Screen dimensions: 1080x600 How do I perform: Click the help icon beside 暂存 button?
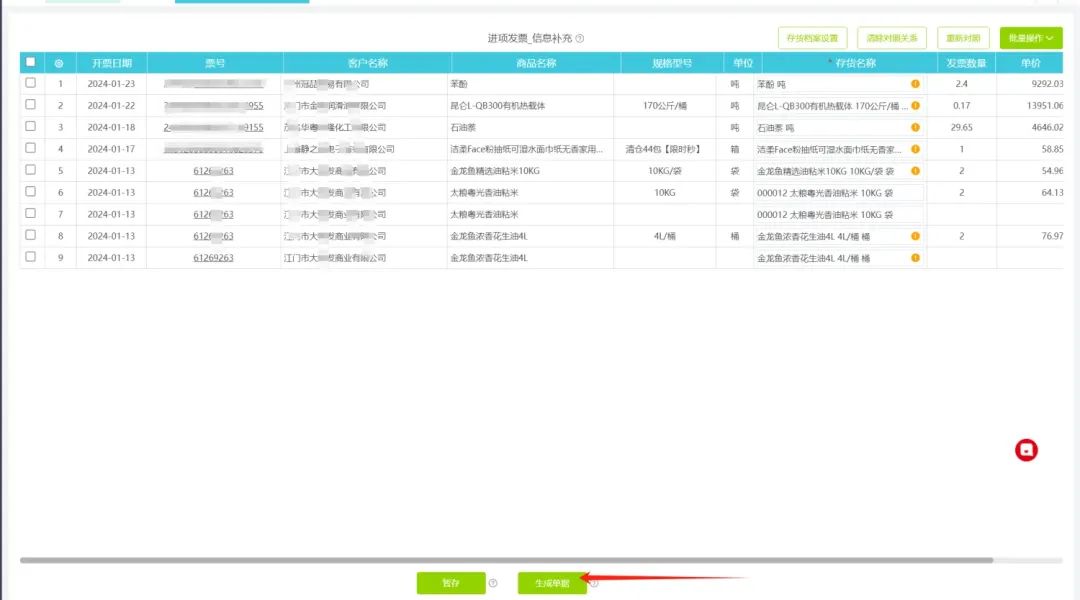click(493, 583)
